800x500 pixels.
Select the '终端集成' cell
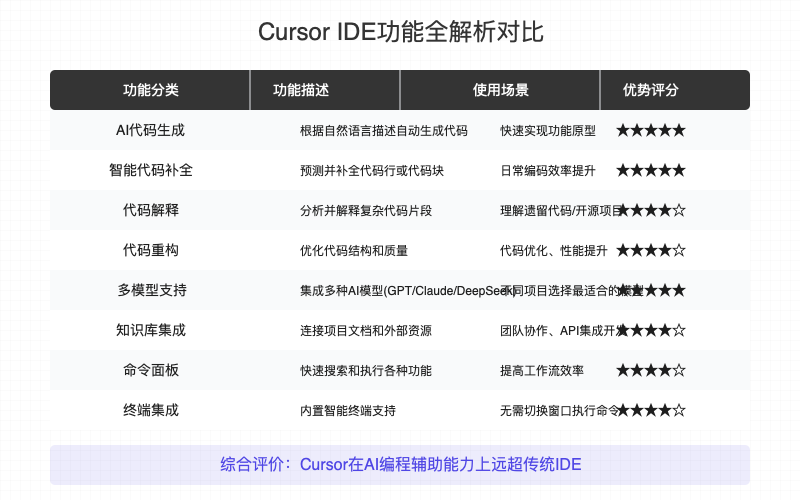(151, 410)
